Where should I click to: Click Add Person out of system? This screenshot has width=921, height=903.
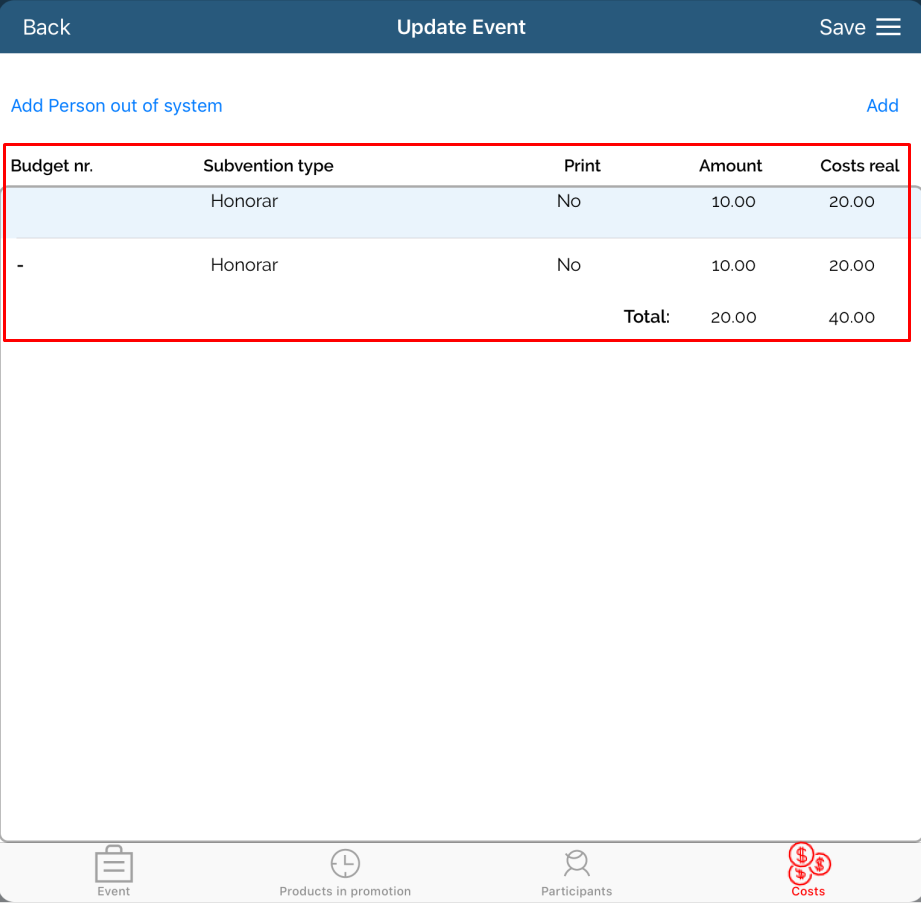coord(117,106)
